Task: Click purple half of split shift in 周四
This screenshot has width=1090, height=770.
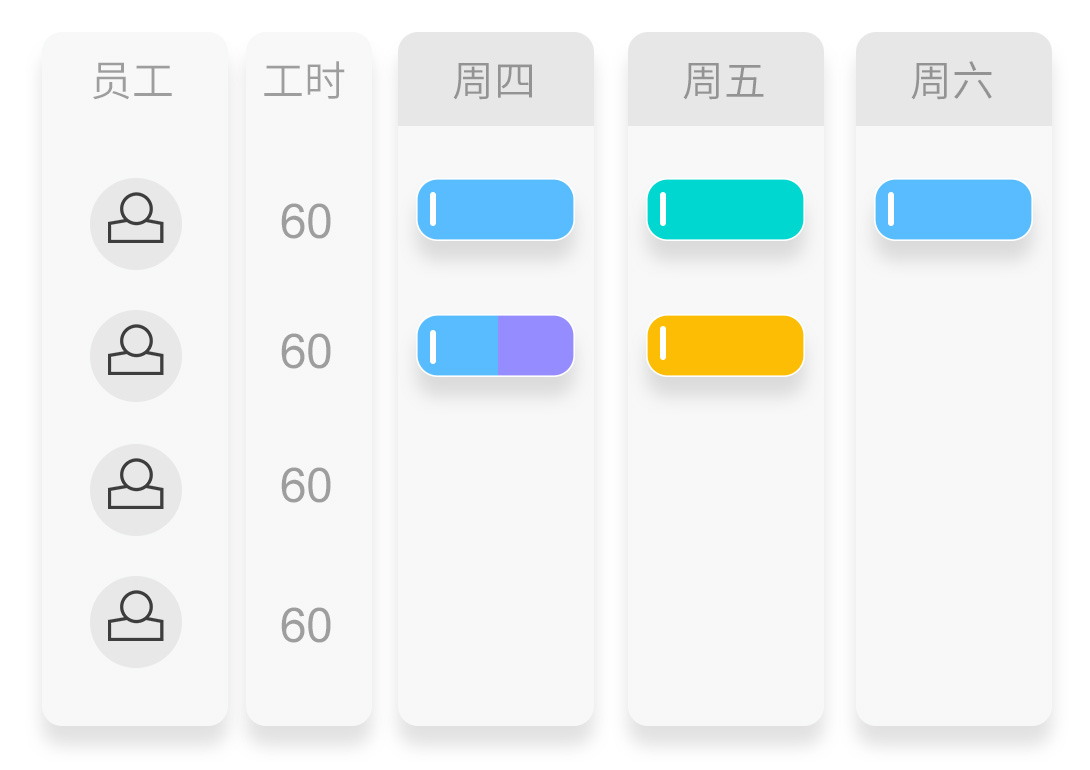Action: point(536,346)
